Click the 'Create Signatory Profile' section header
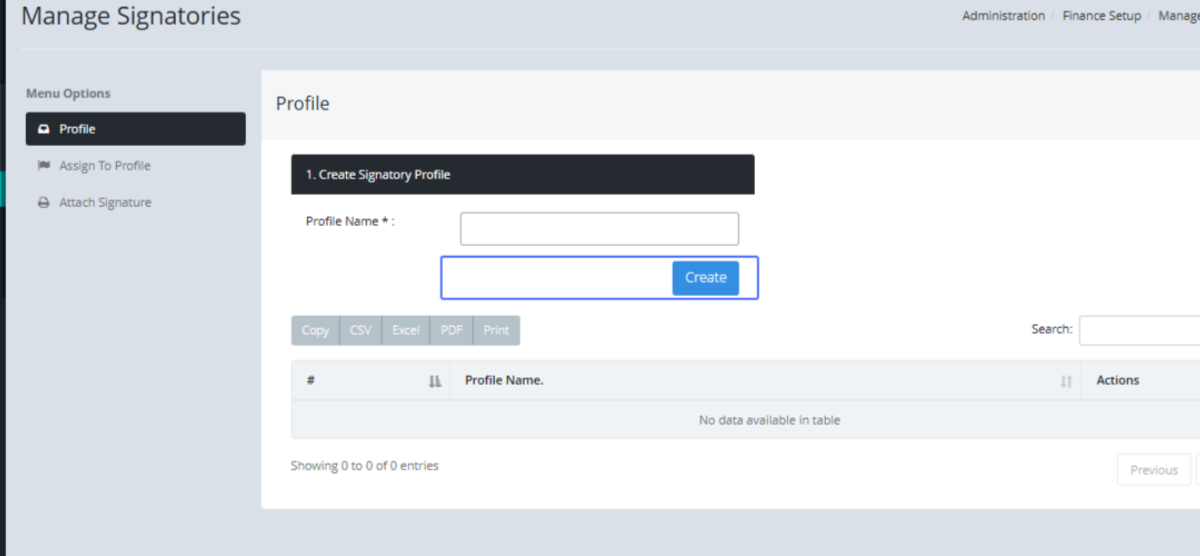The image size is (1200, 556). click(x=522, y=174)
